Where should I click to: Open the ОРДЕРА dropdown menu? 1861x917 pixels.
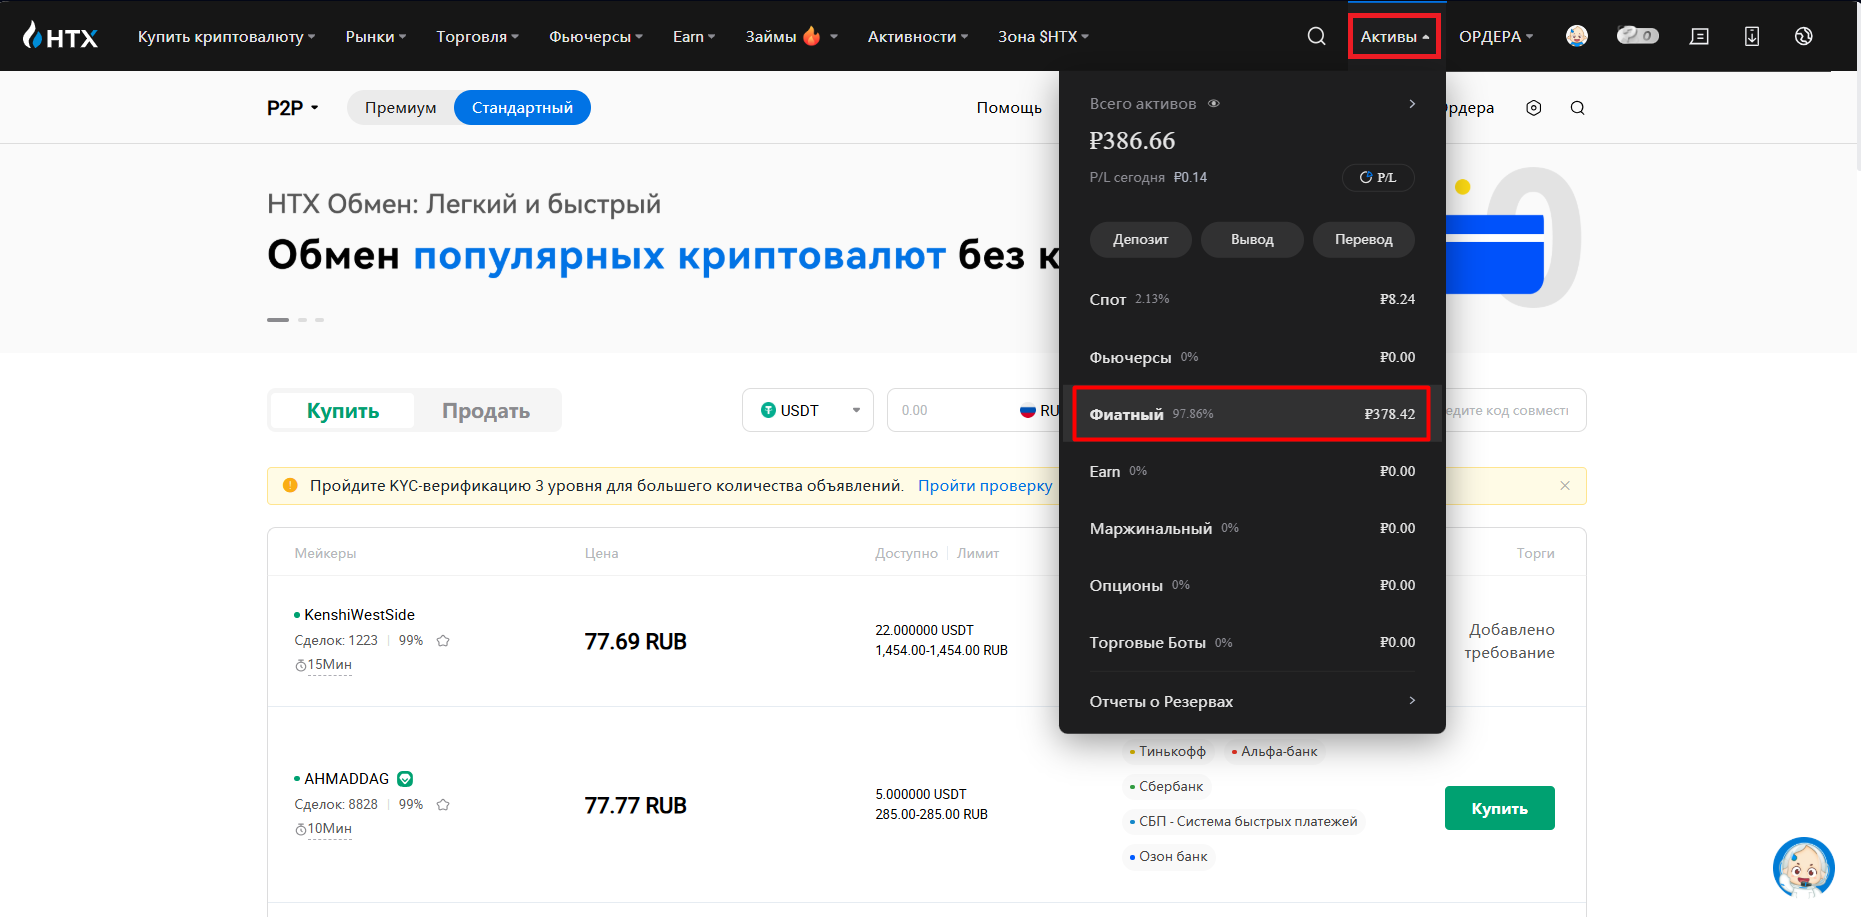pos(1496,36)
